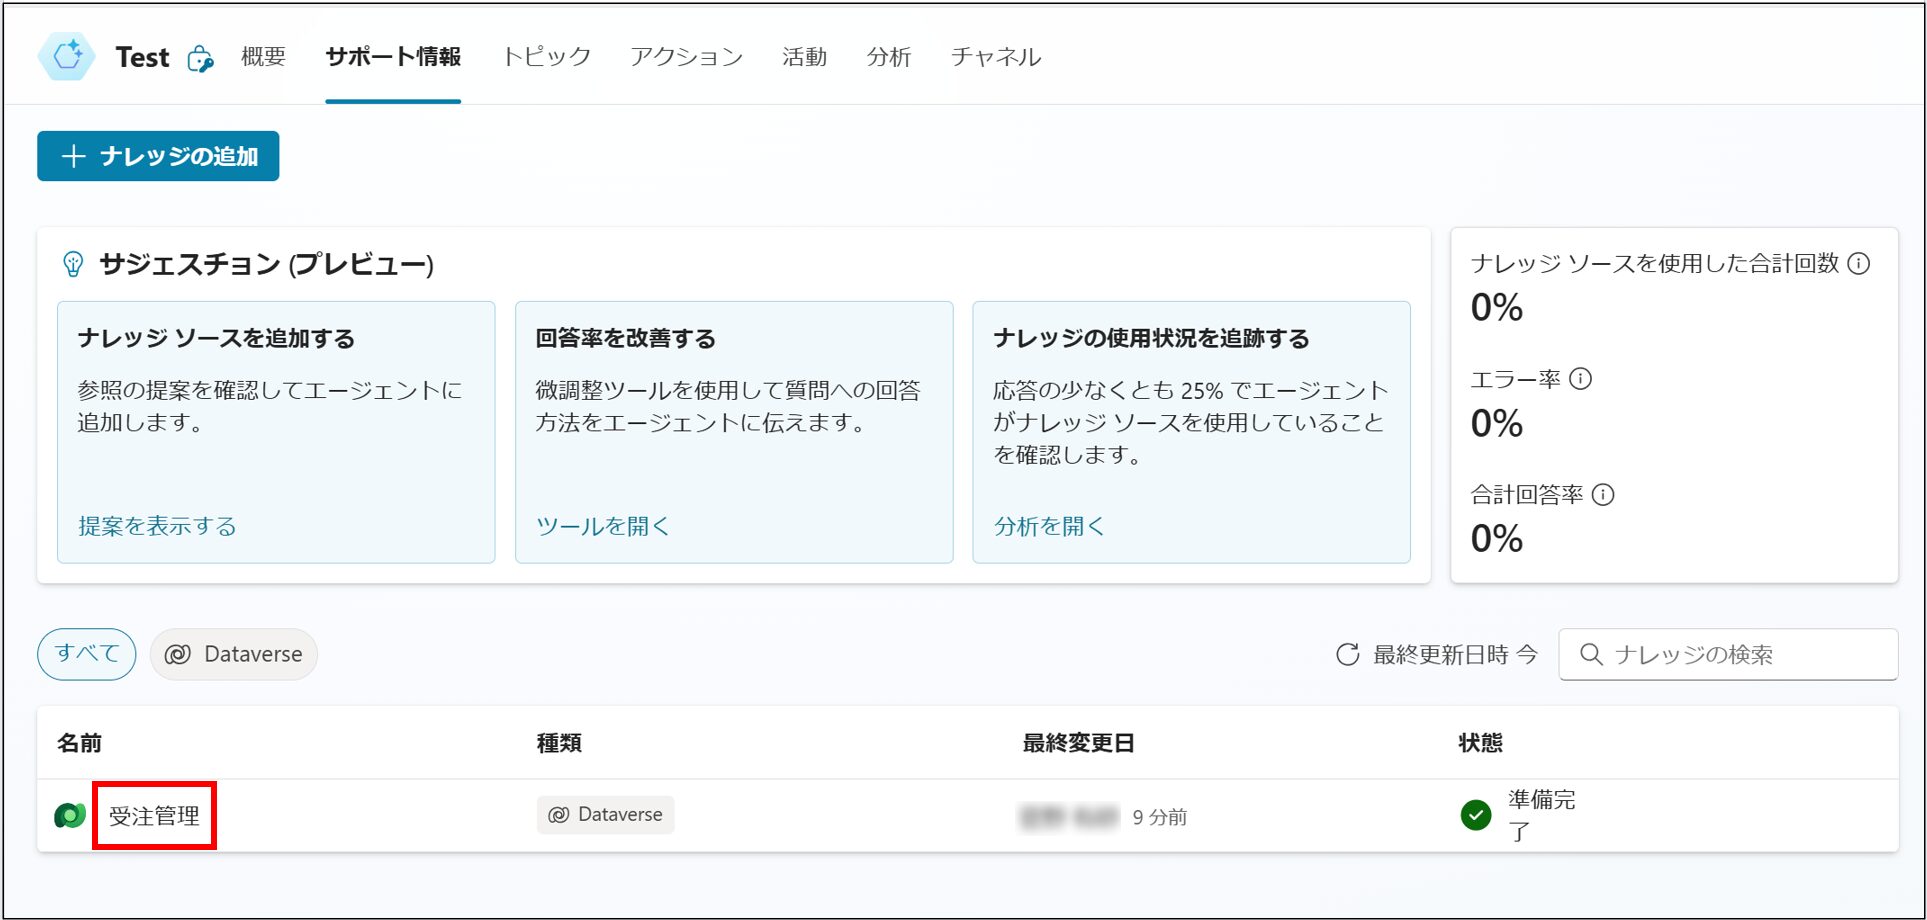Open the info icon beside ナレッジ ソースを使用した合計回数

(1858, 264)
